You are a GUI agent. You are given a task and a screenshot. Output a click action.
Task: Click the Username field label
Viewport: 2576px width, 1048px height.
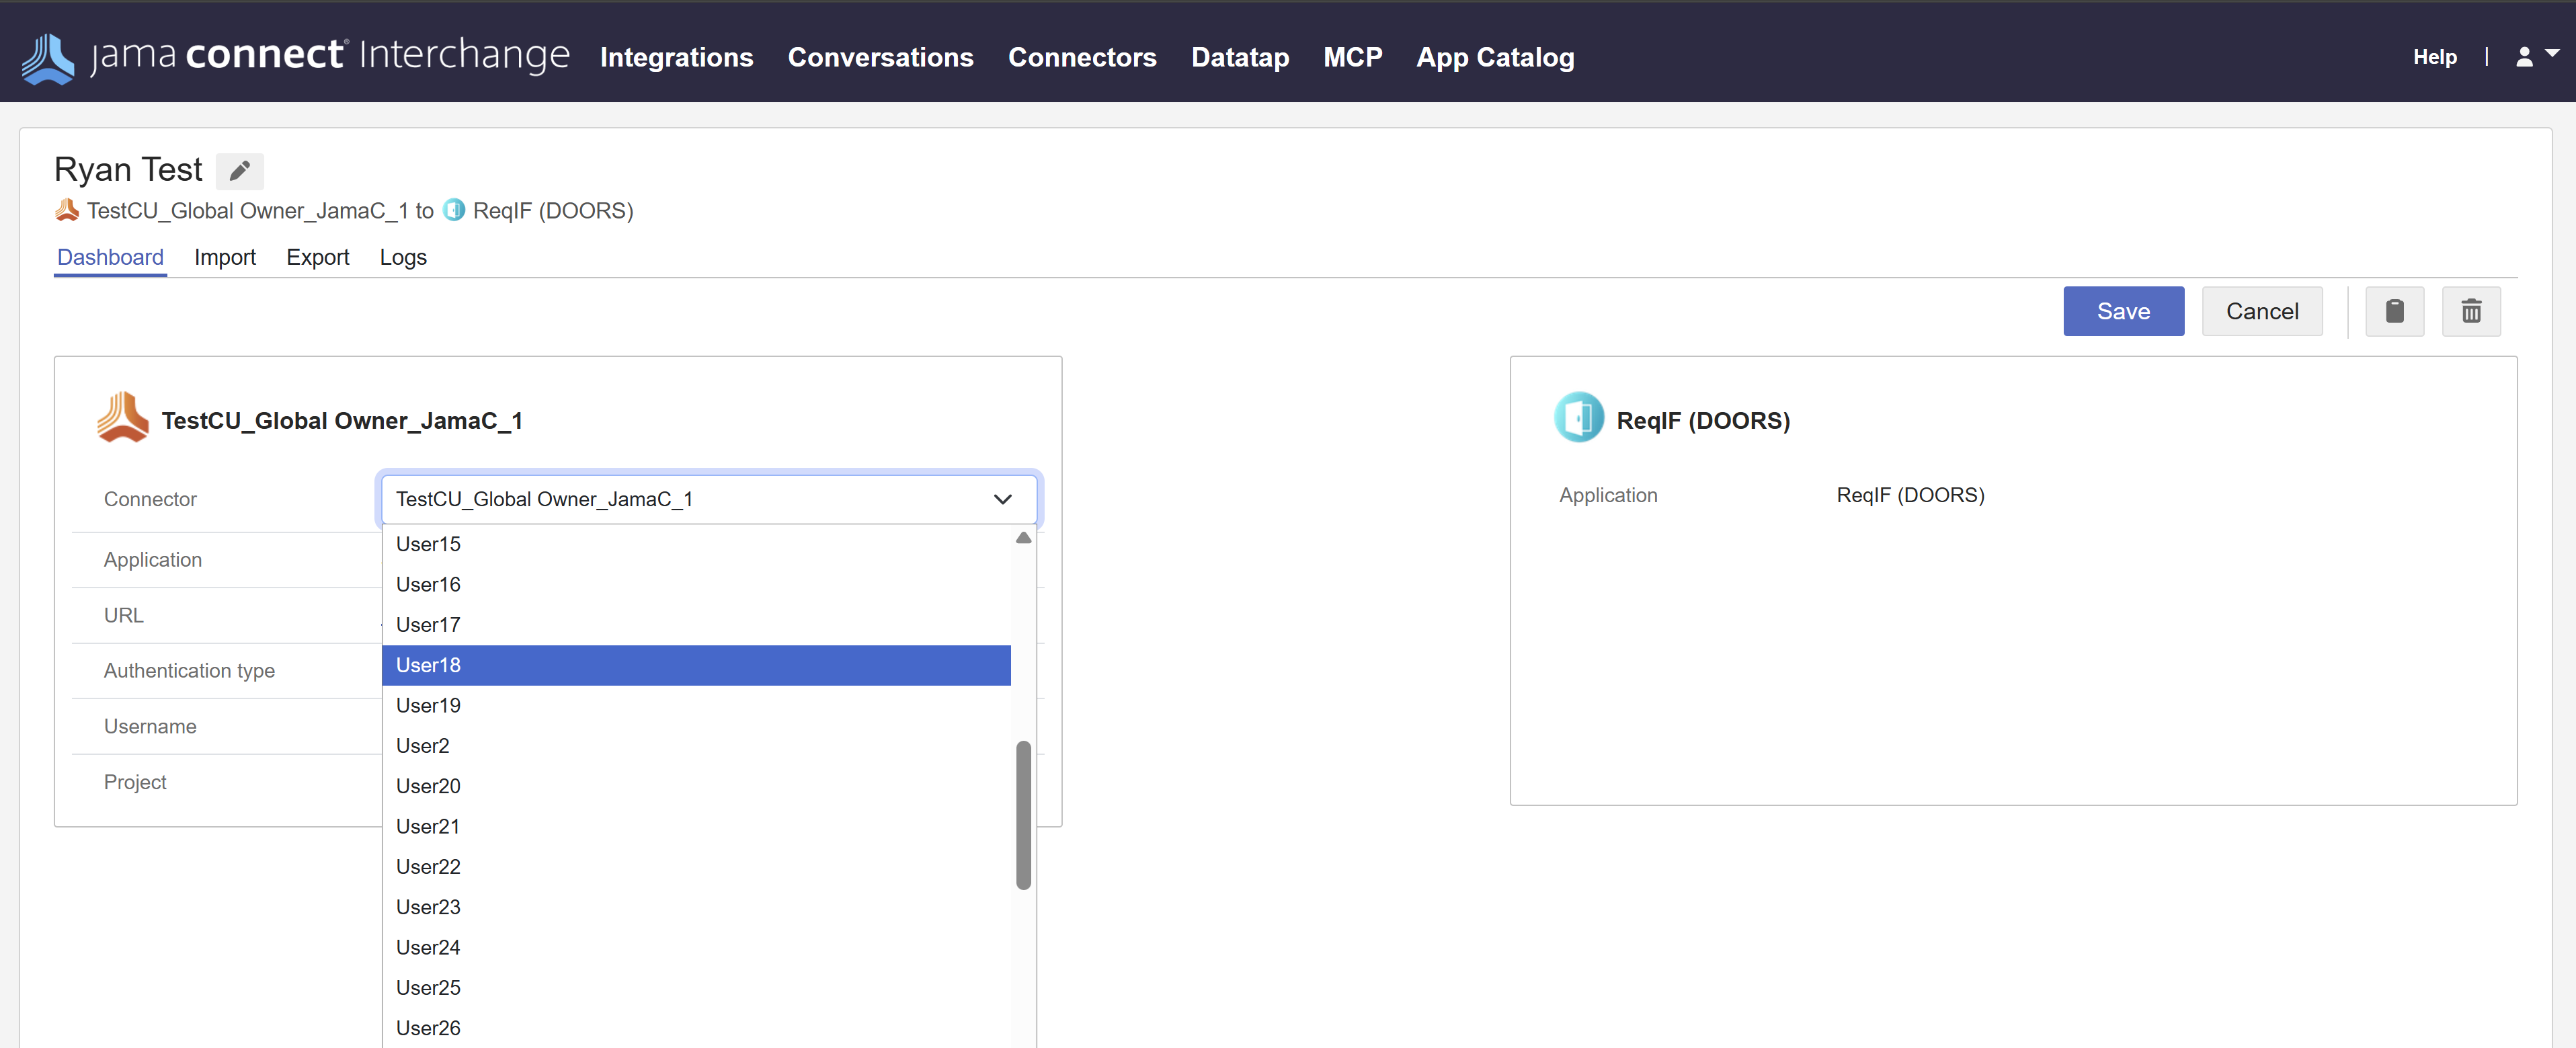(150, 726)
